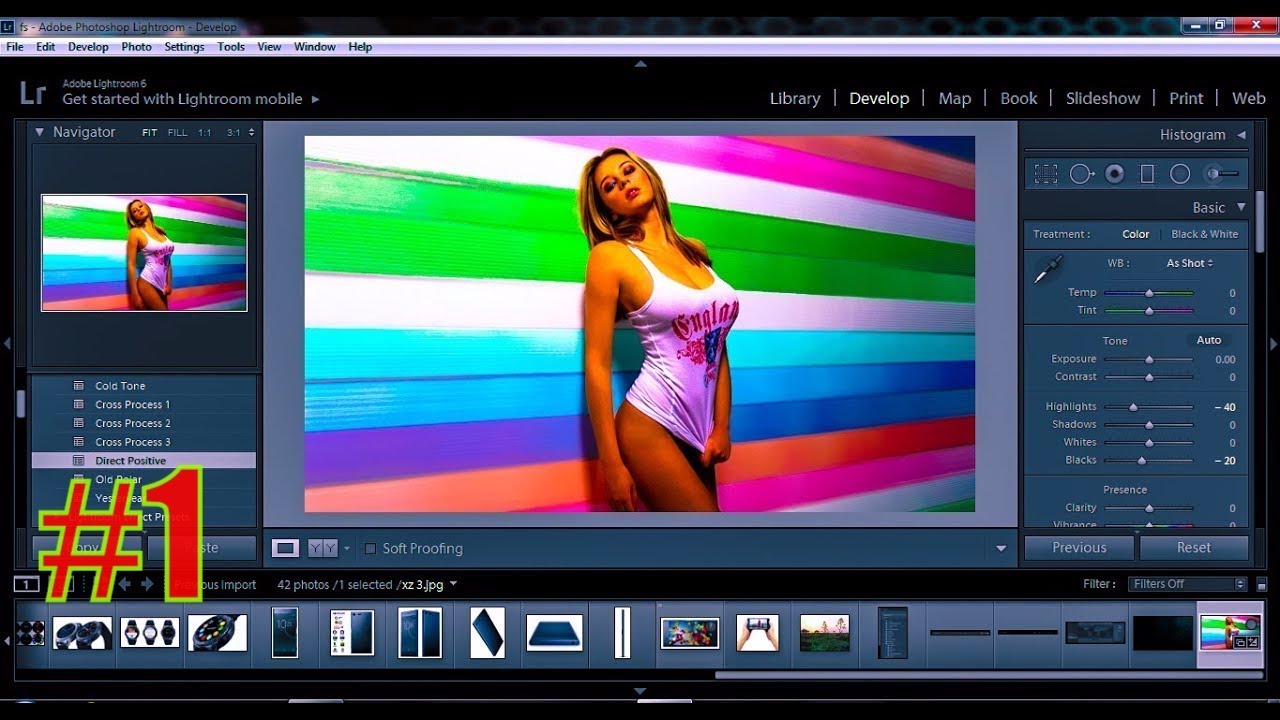Click the Previous button
This screenshot has height=720, width=1280.
click(x=1079, y=548)
